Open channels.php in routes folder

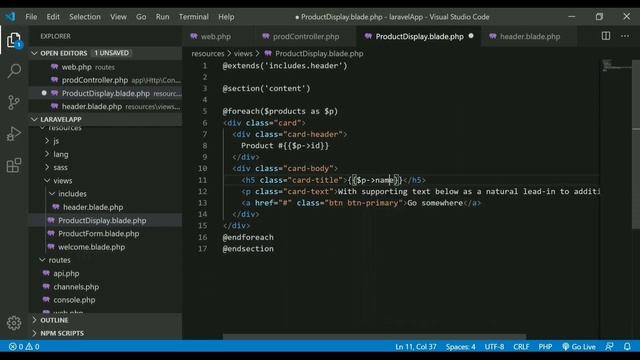[x=105, y=287]
